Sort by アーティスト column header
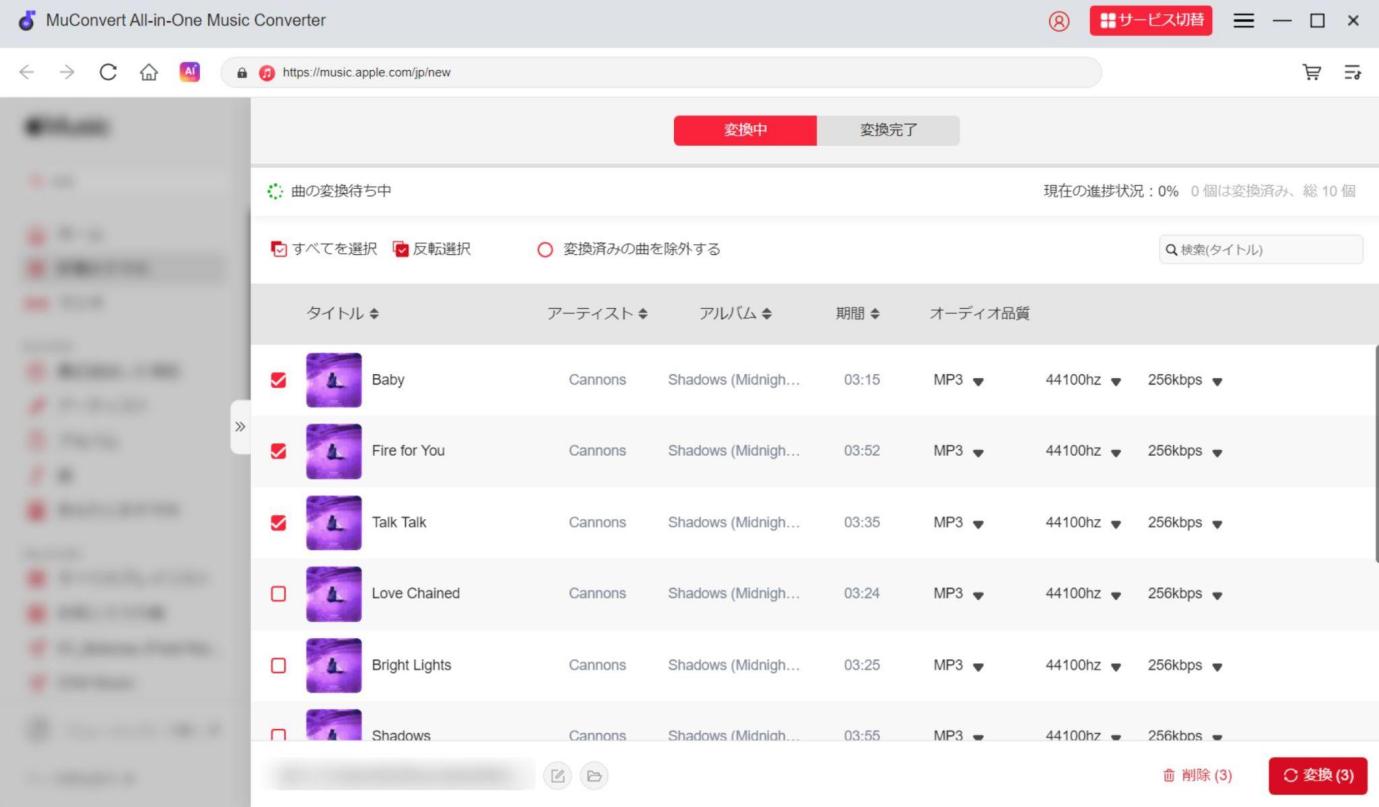 [597, 314]
